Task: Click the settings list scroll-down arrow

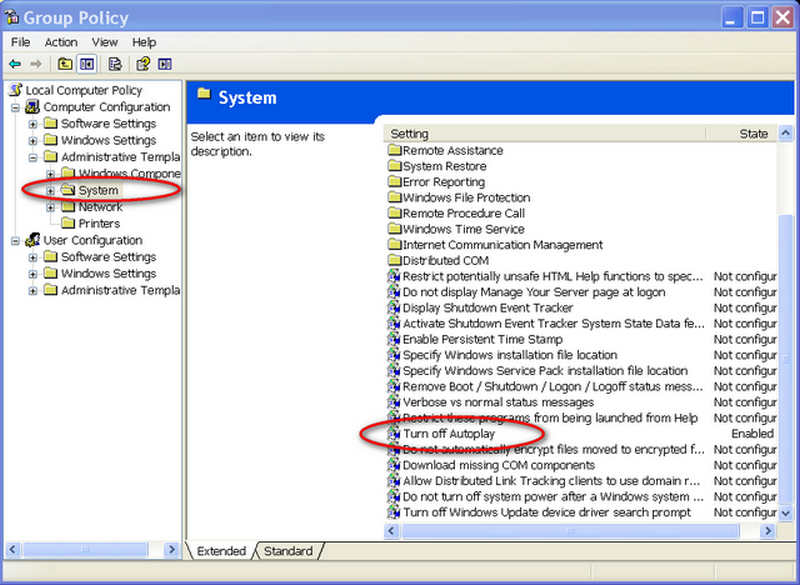Action: click(x=786, y=513)
